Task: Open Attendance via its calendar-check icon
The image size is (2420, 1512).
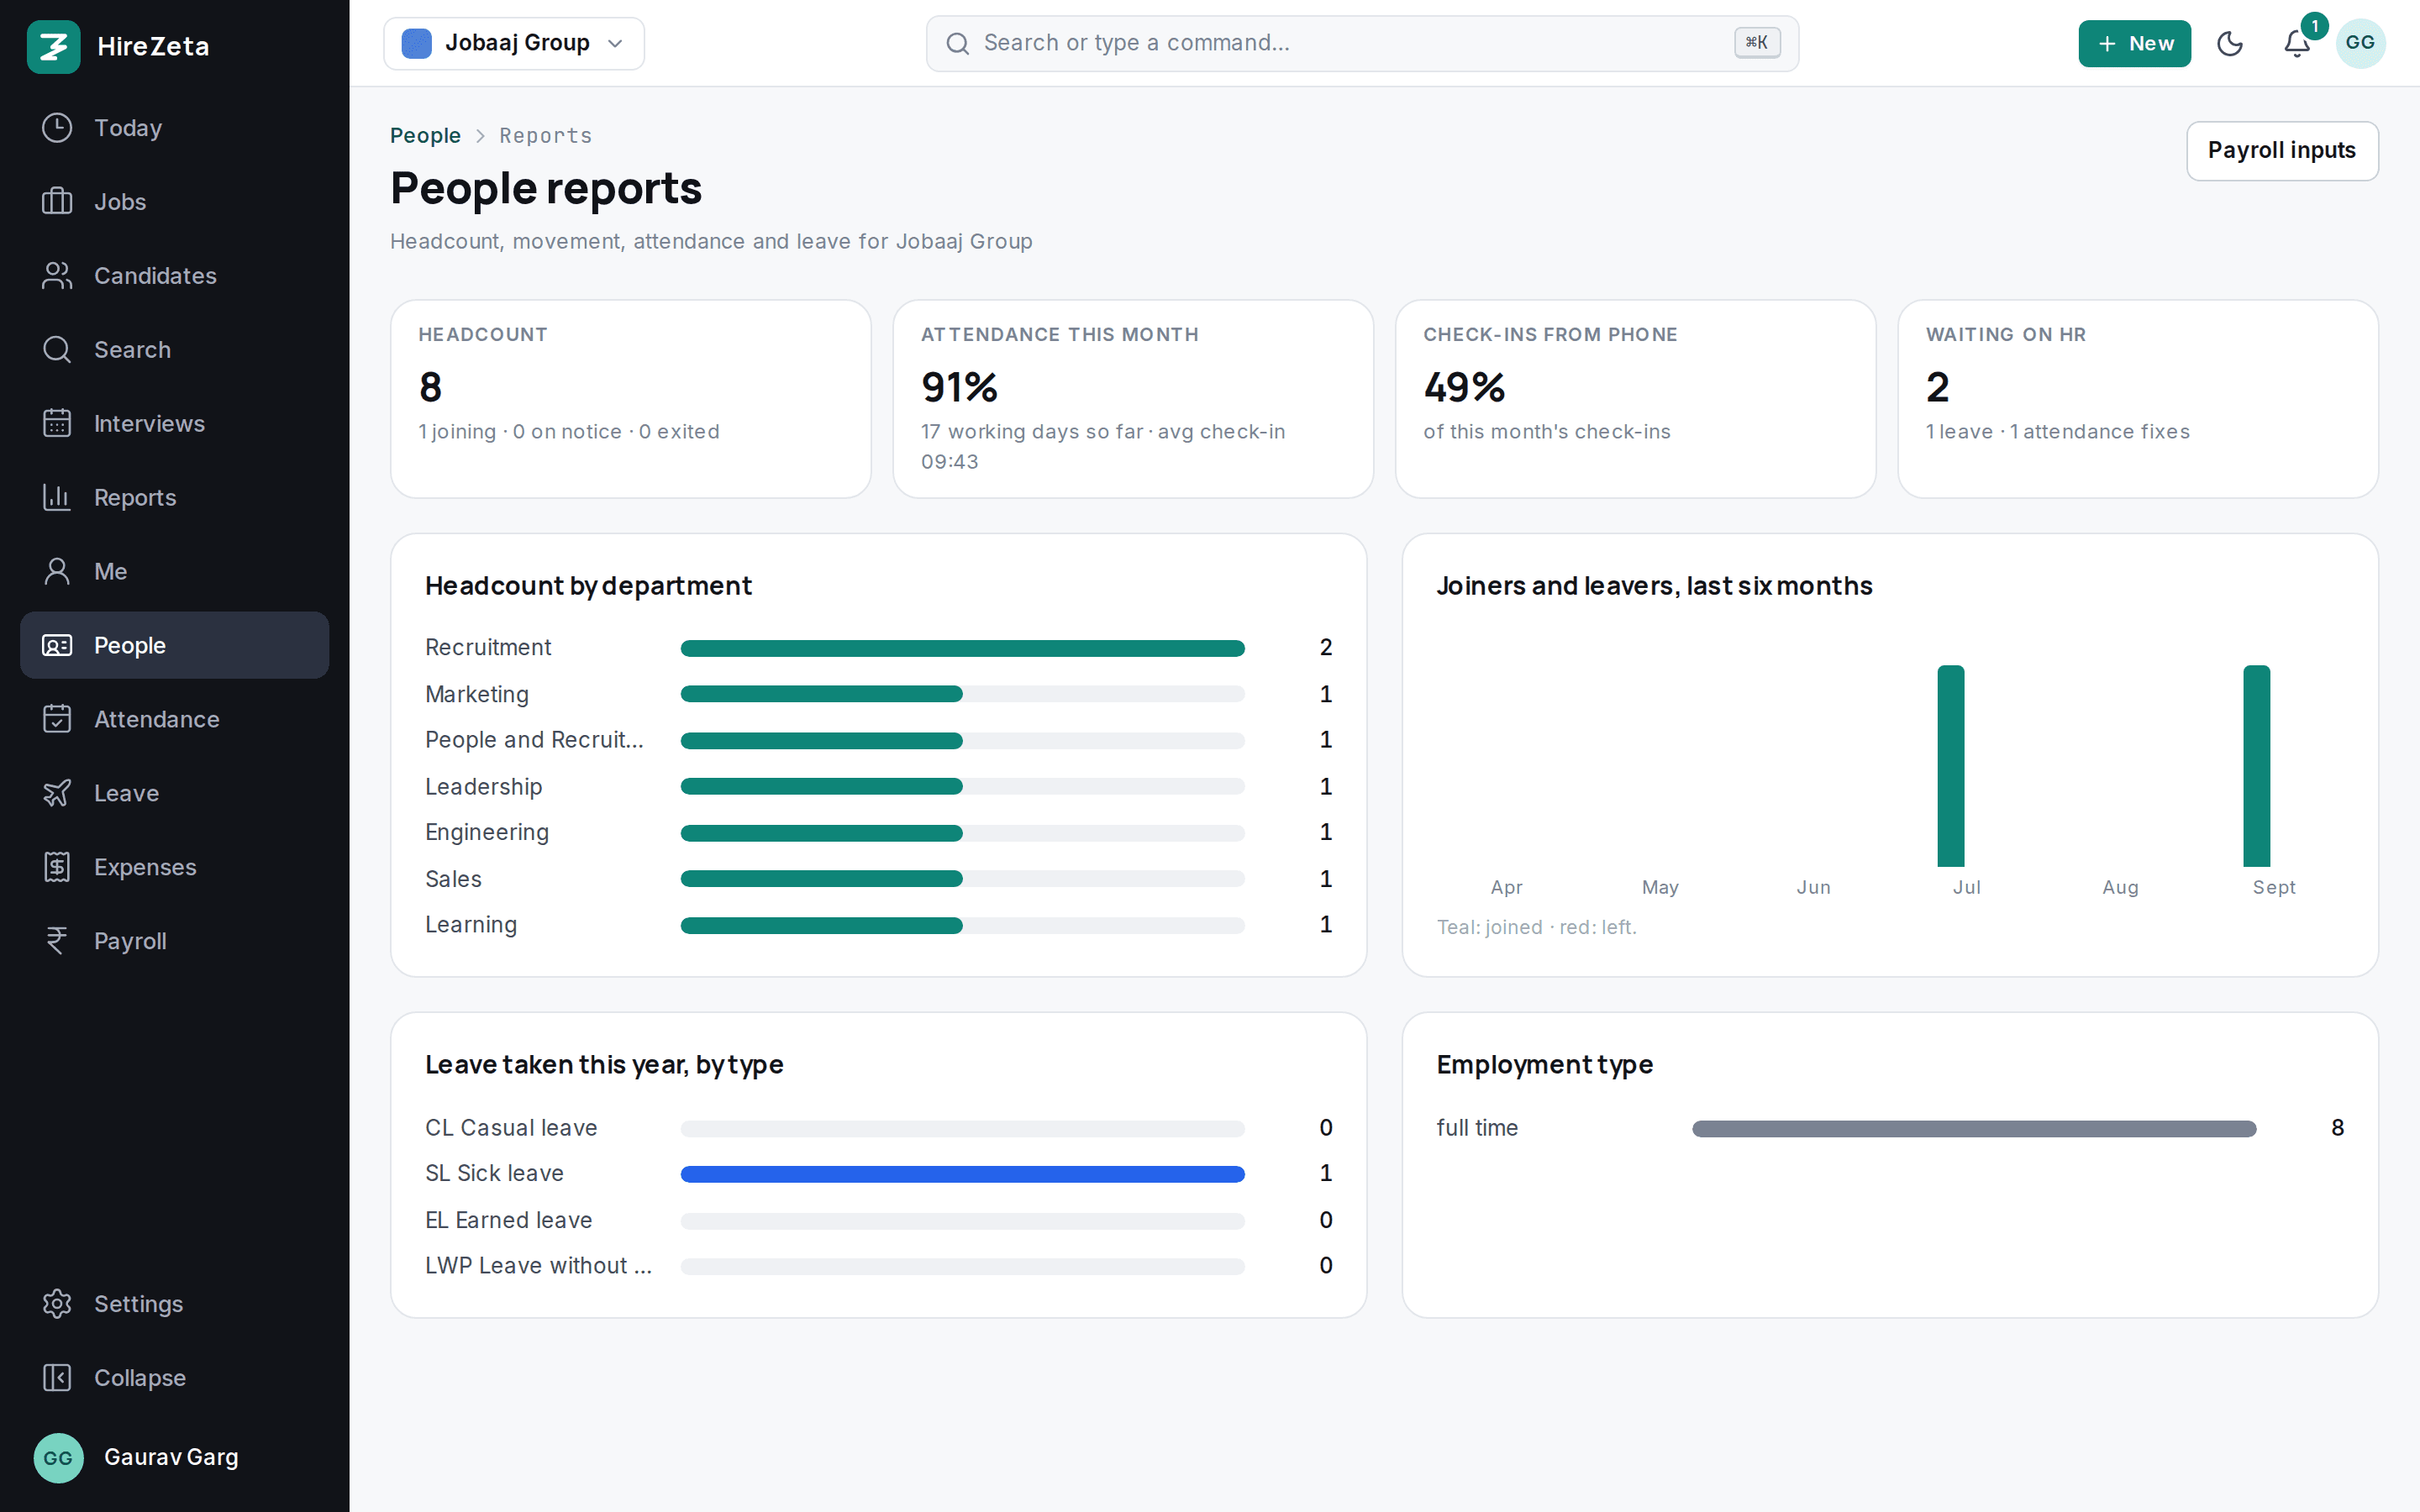Action: (x=57, y=720)
